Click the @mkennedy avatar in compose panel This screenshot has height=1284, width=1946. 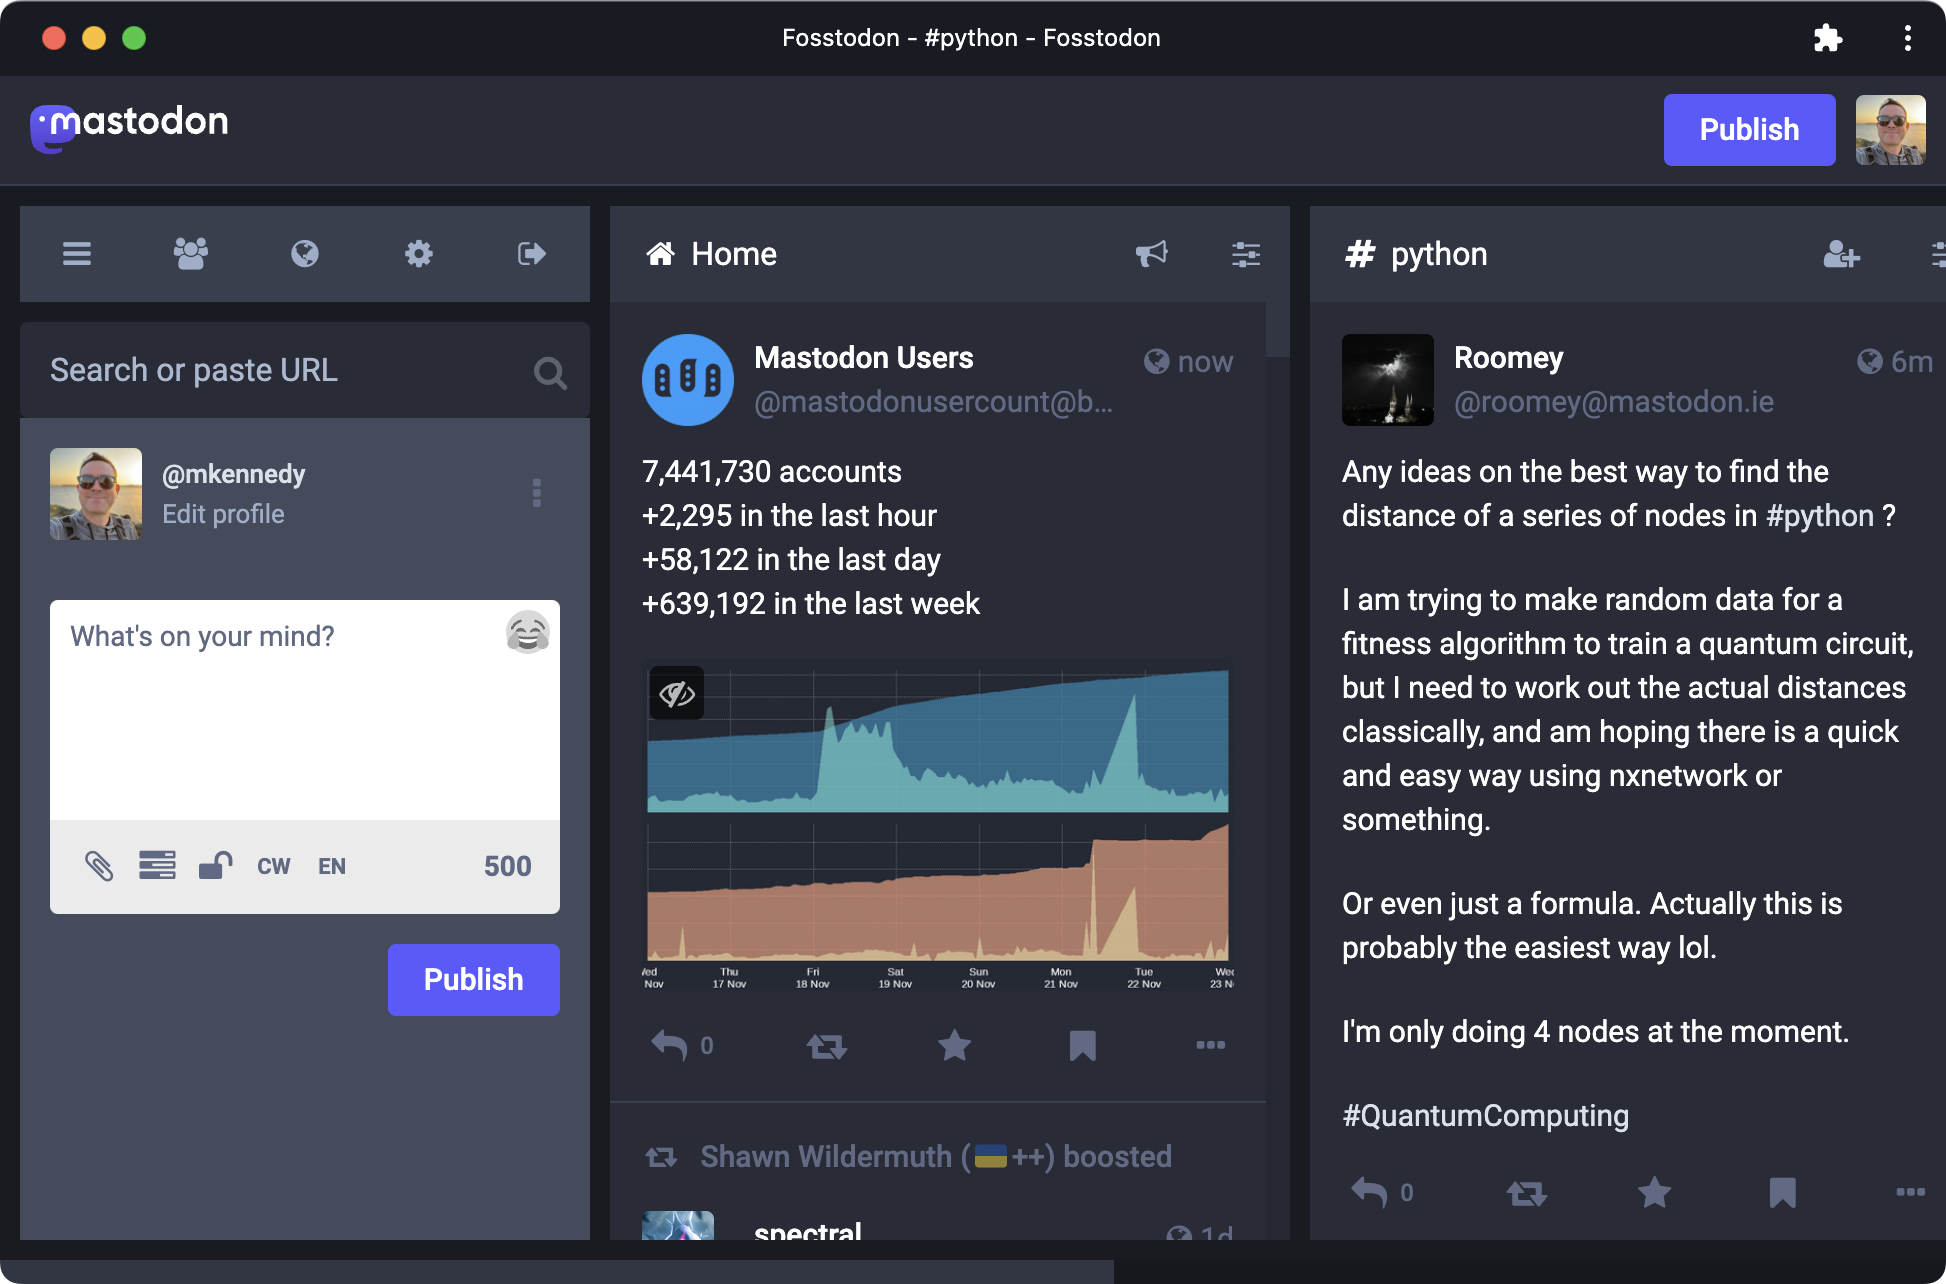point(96,494)
